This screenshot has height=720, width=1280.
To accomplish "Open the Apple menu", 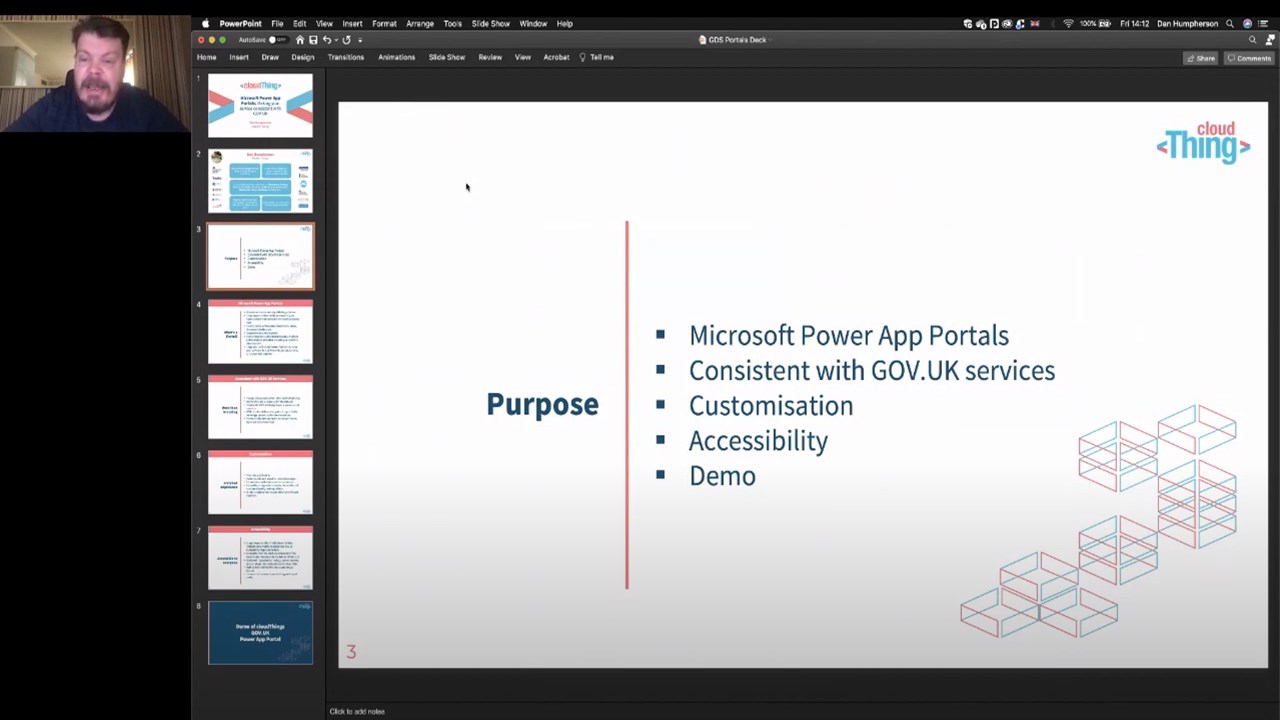I will (205, 23).
